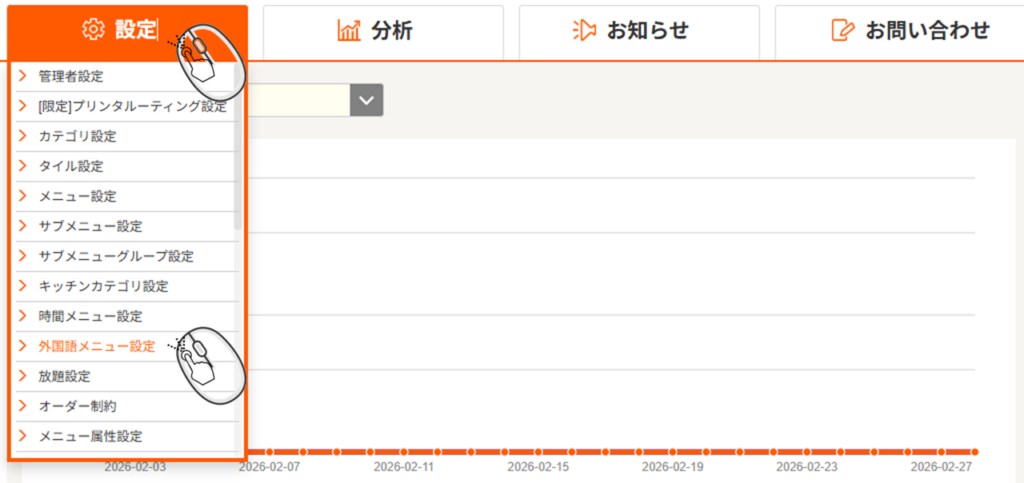Open キッチンカテゴリ設定
This screenshot has width=1024, height=483.
click(103, 286)
